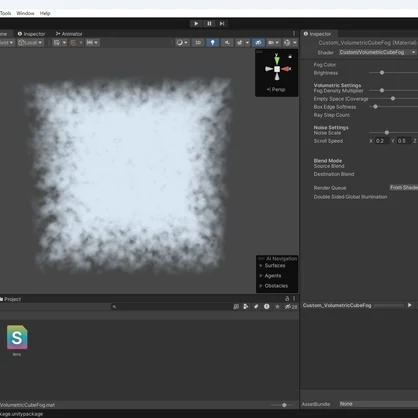Open the snap increment dropdown
The image size is (418, 418).
coord(92,43)
